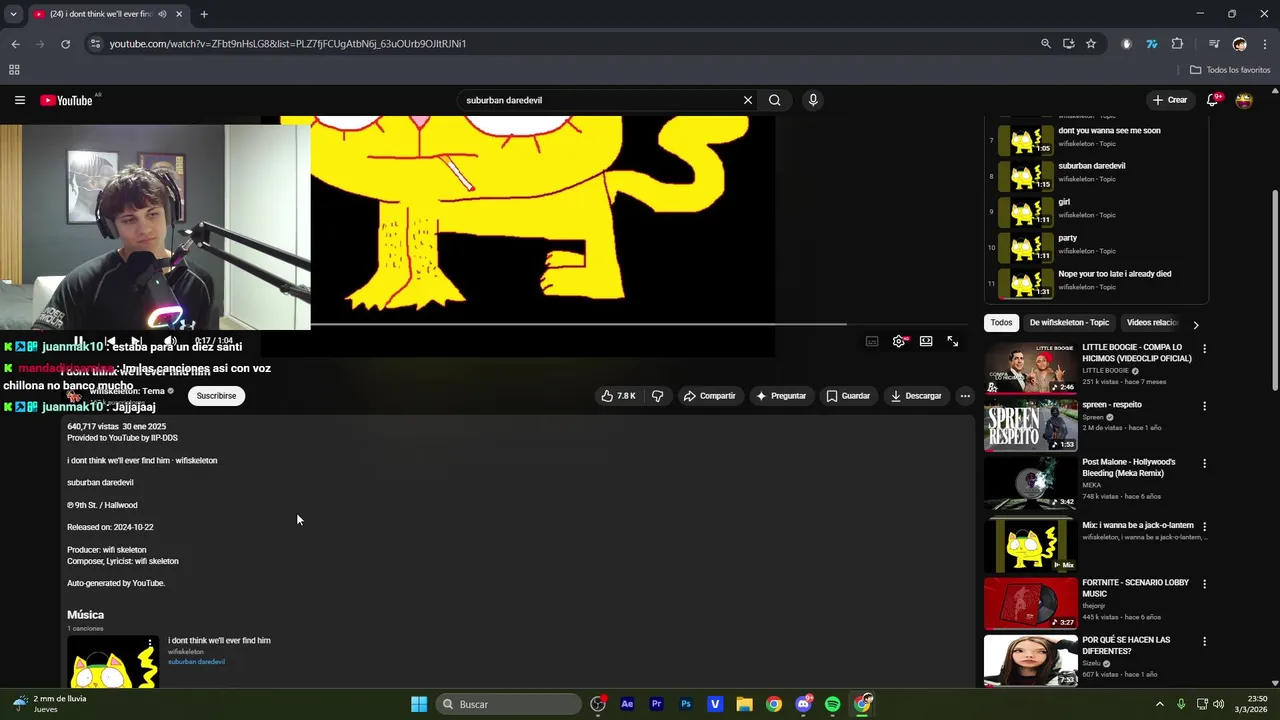Click the address bar URL
Screen dimensions: 1280x720
(x=288, y=44)
